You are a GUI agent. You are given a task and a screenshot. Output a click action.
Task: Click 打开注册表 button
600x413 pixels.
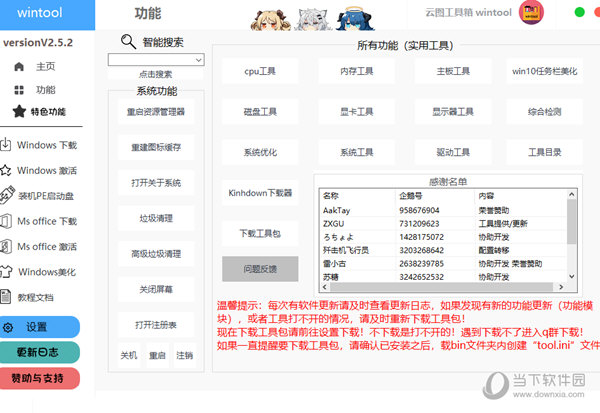[x=156, y=325]
